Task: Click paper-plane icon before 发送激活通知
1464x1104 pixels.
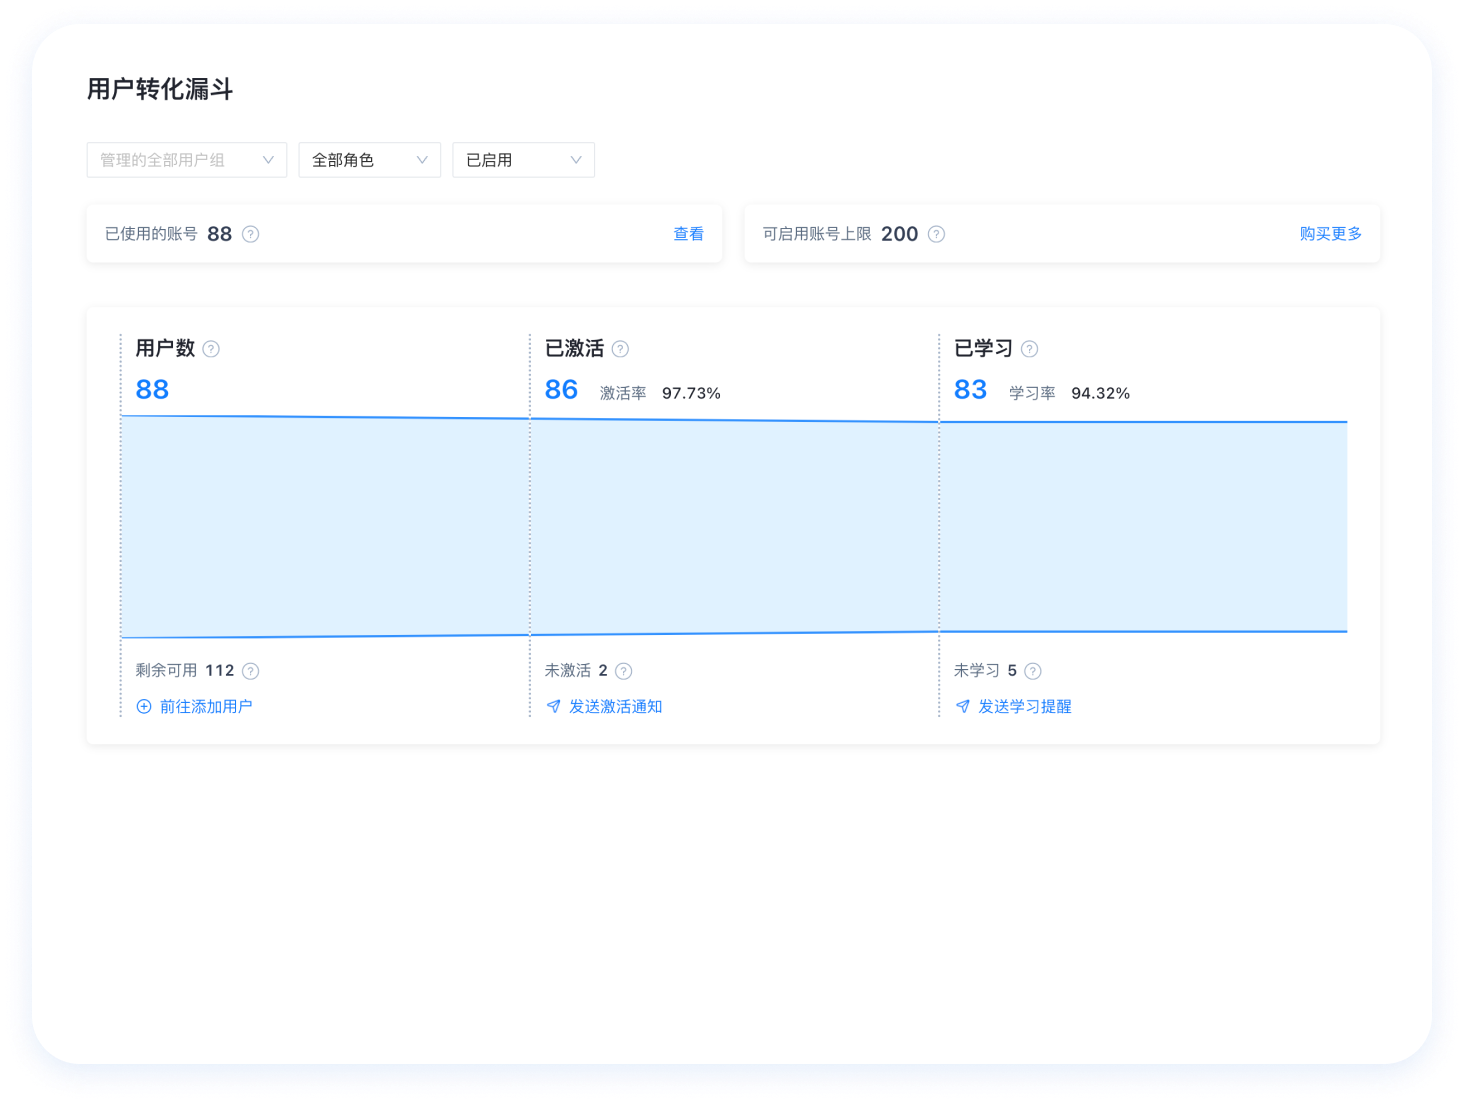Action: pos(553,706)
